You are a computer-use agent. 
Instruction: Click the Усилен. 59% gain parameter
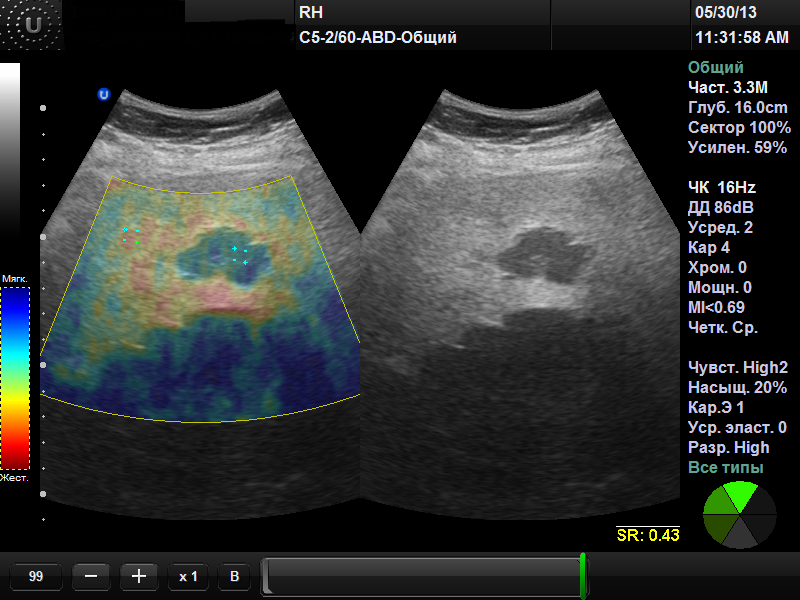tap(737, 148)
